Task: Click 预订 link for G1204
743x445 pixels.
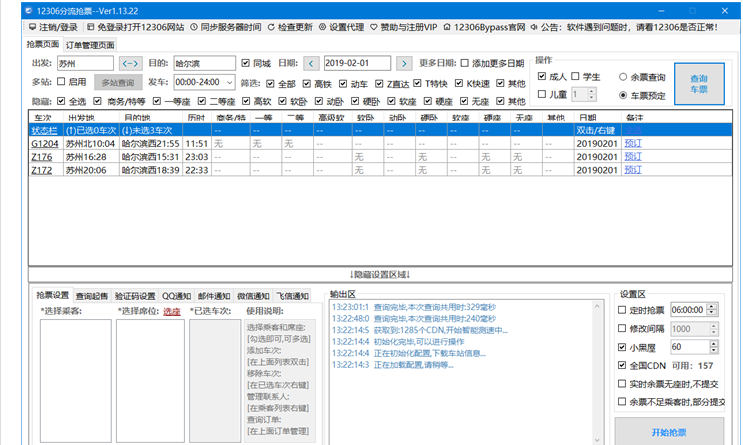Action: point(633,143)
